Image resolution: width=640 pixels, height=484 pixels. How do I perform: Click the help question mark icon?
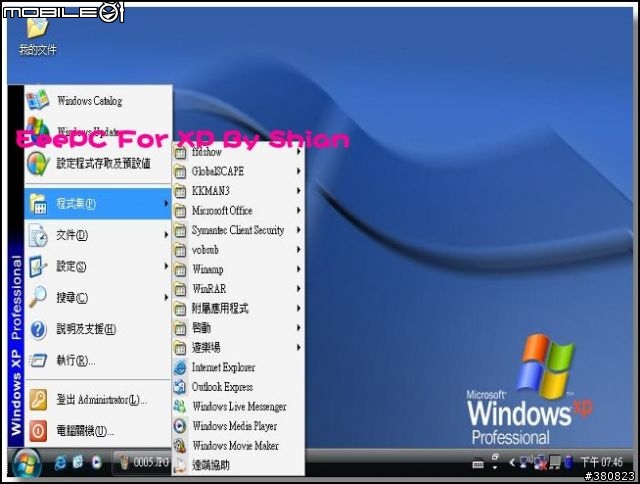click(x=38, y=329)
